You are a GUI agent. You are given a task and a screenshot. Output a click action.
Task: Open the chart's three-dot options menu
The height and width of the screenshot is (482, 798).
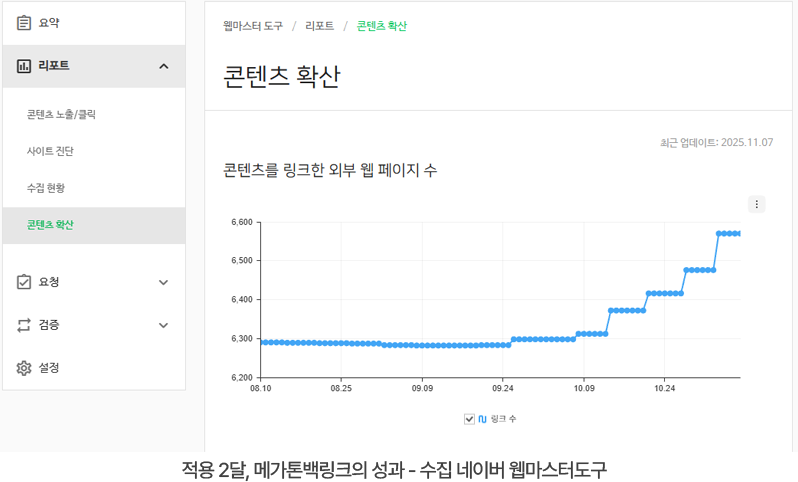point(757,204)
